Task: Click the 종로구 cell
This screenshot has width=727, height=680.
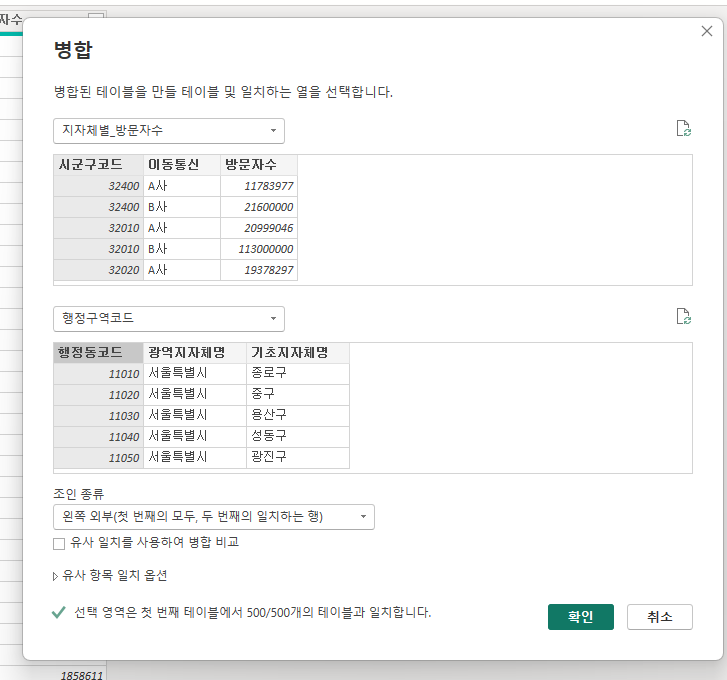Action: coord(298,374)
